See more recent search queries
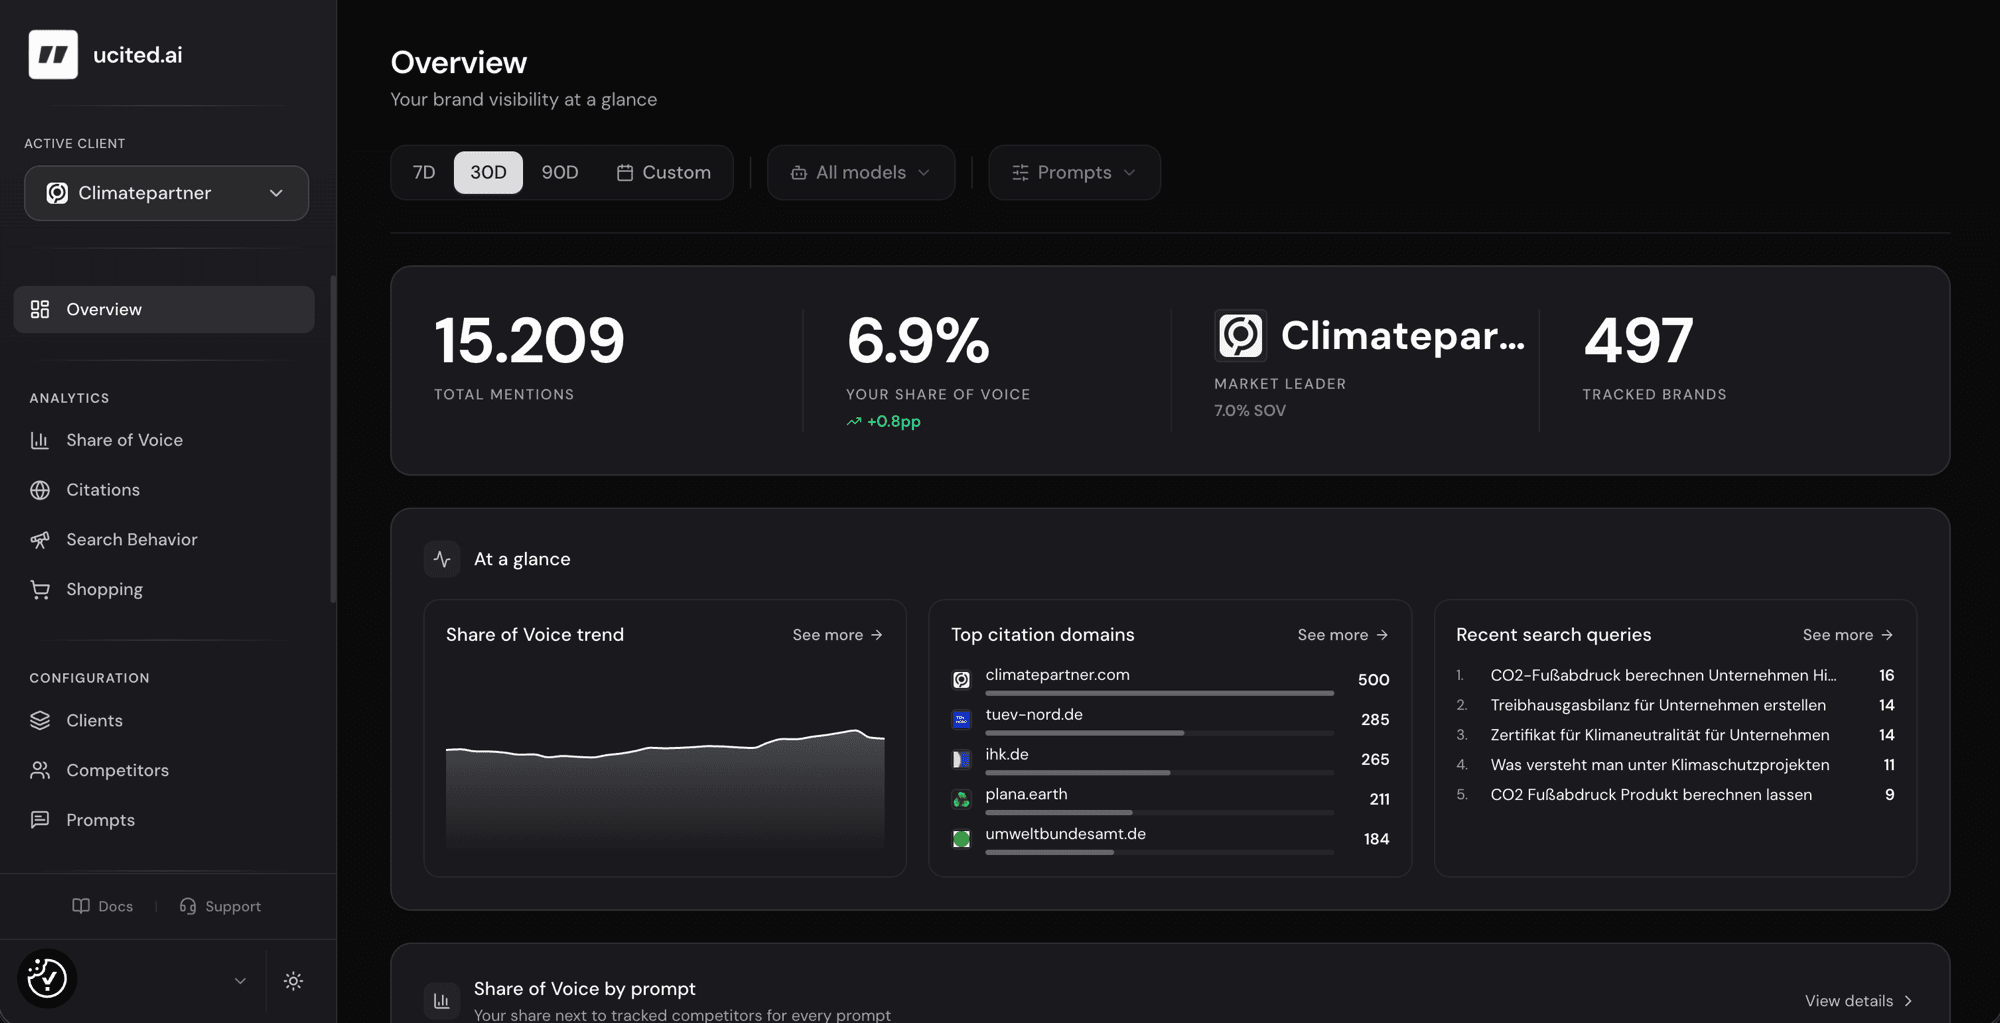Screen dimensions: 2000x1023 pos(1848,635)
